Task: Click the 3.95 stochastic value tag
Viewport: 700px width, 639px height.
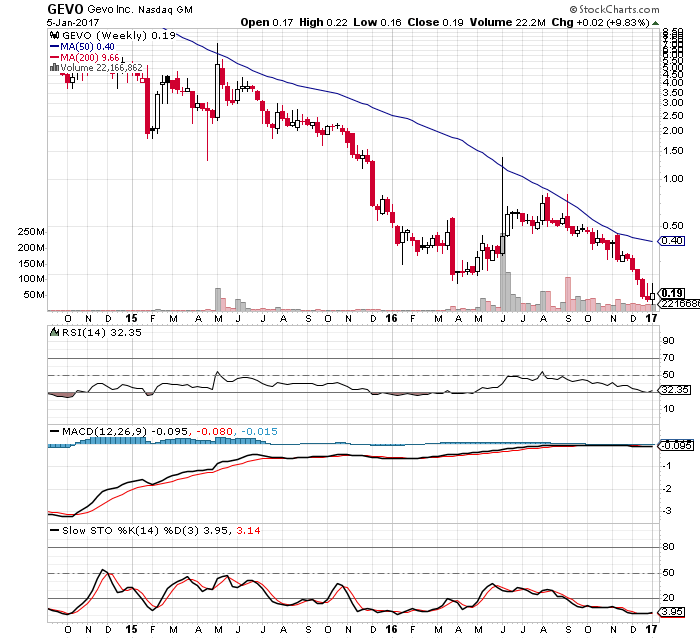Action: coord(672,612)
